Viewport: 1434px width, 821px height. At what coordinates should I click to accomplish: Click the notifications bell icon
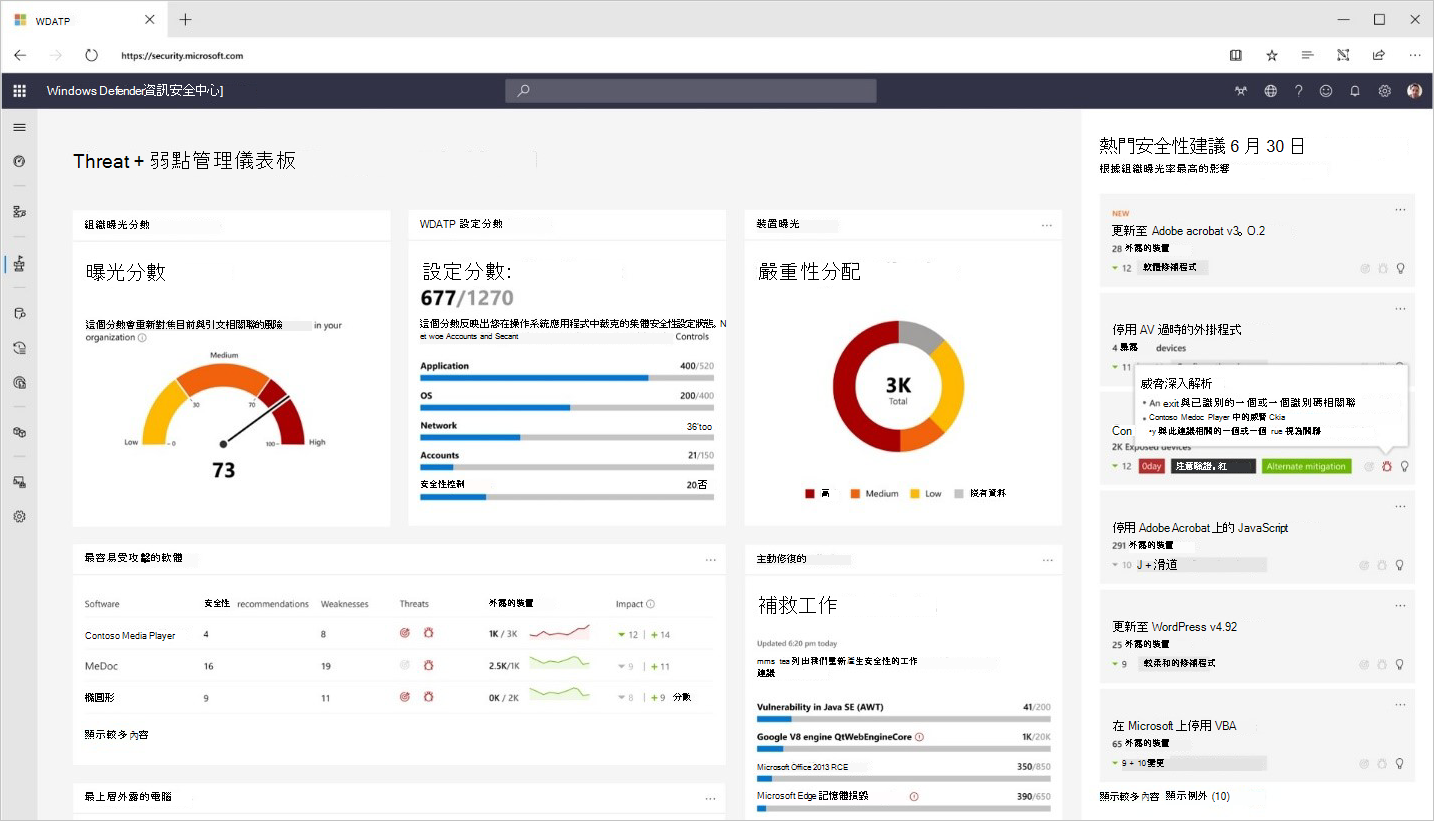[1355, 91]
